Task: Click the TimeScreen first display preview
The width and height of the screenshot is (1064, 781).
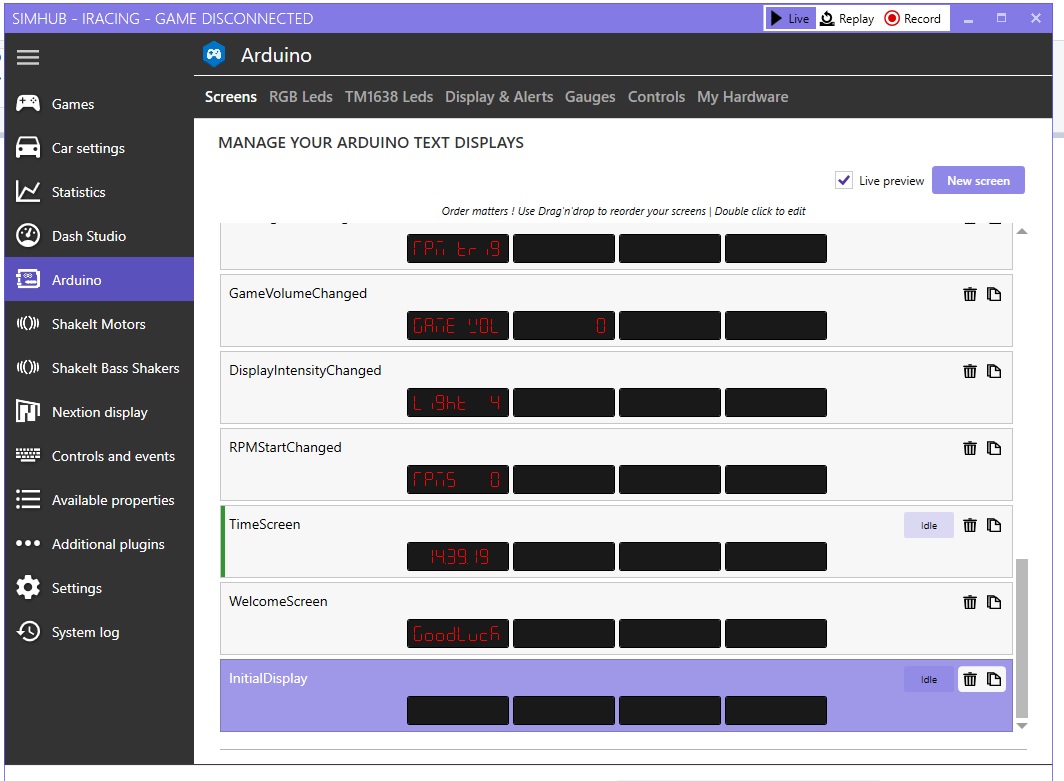Action: click(458, 556)
